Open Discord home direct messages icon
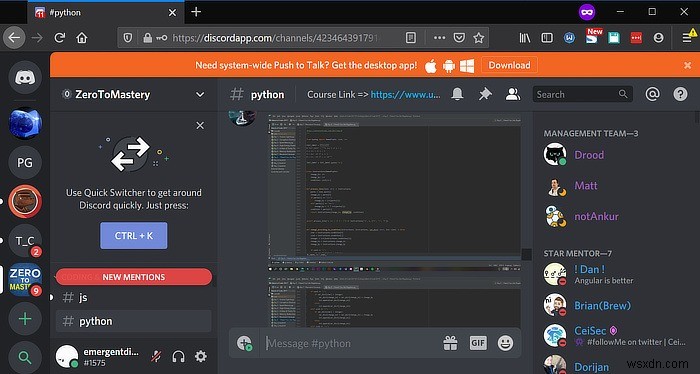 25,78
